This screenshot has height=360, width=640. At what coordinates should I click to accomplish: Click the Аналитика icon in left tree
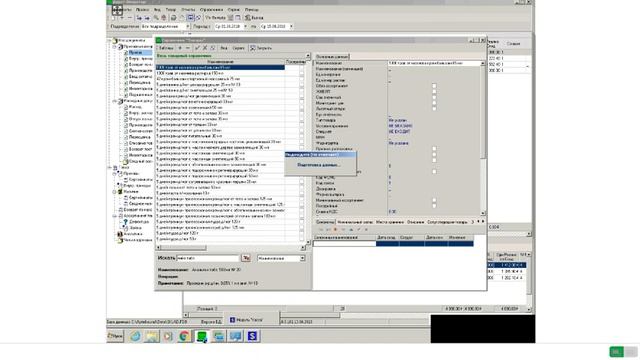120,234
